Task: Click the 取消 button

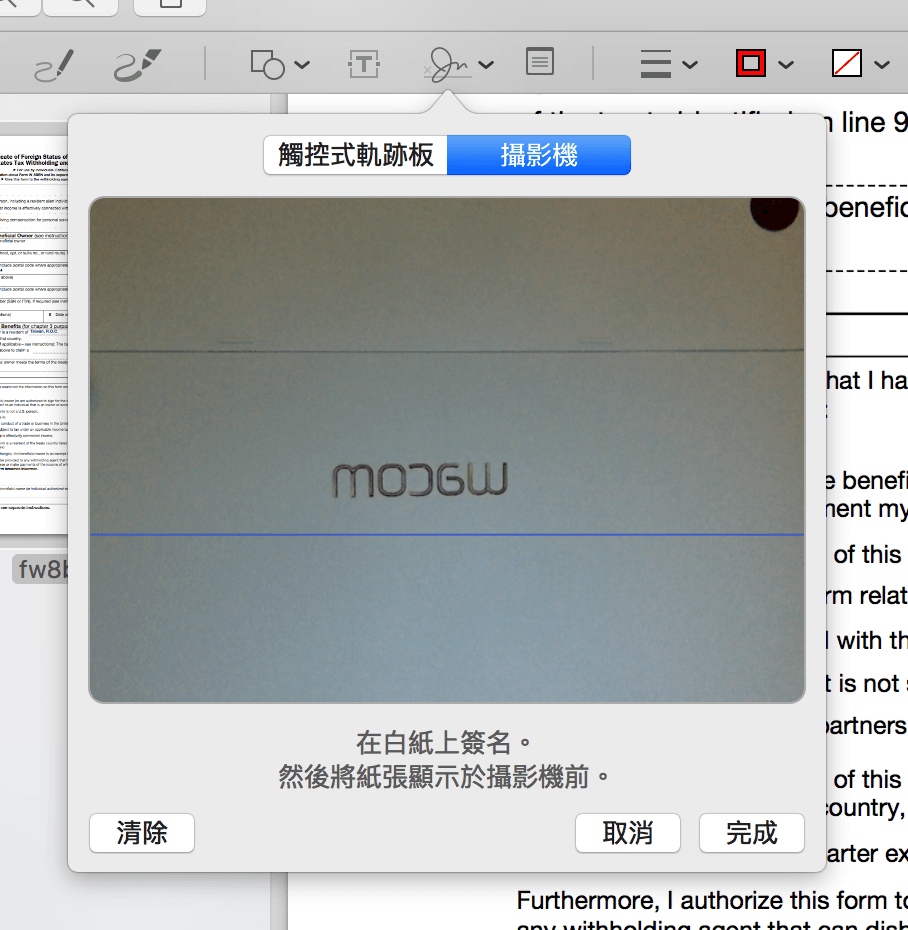Action: (x=627, y=833)
